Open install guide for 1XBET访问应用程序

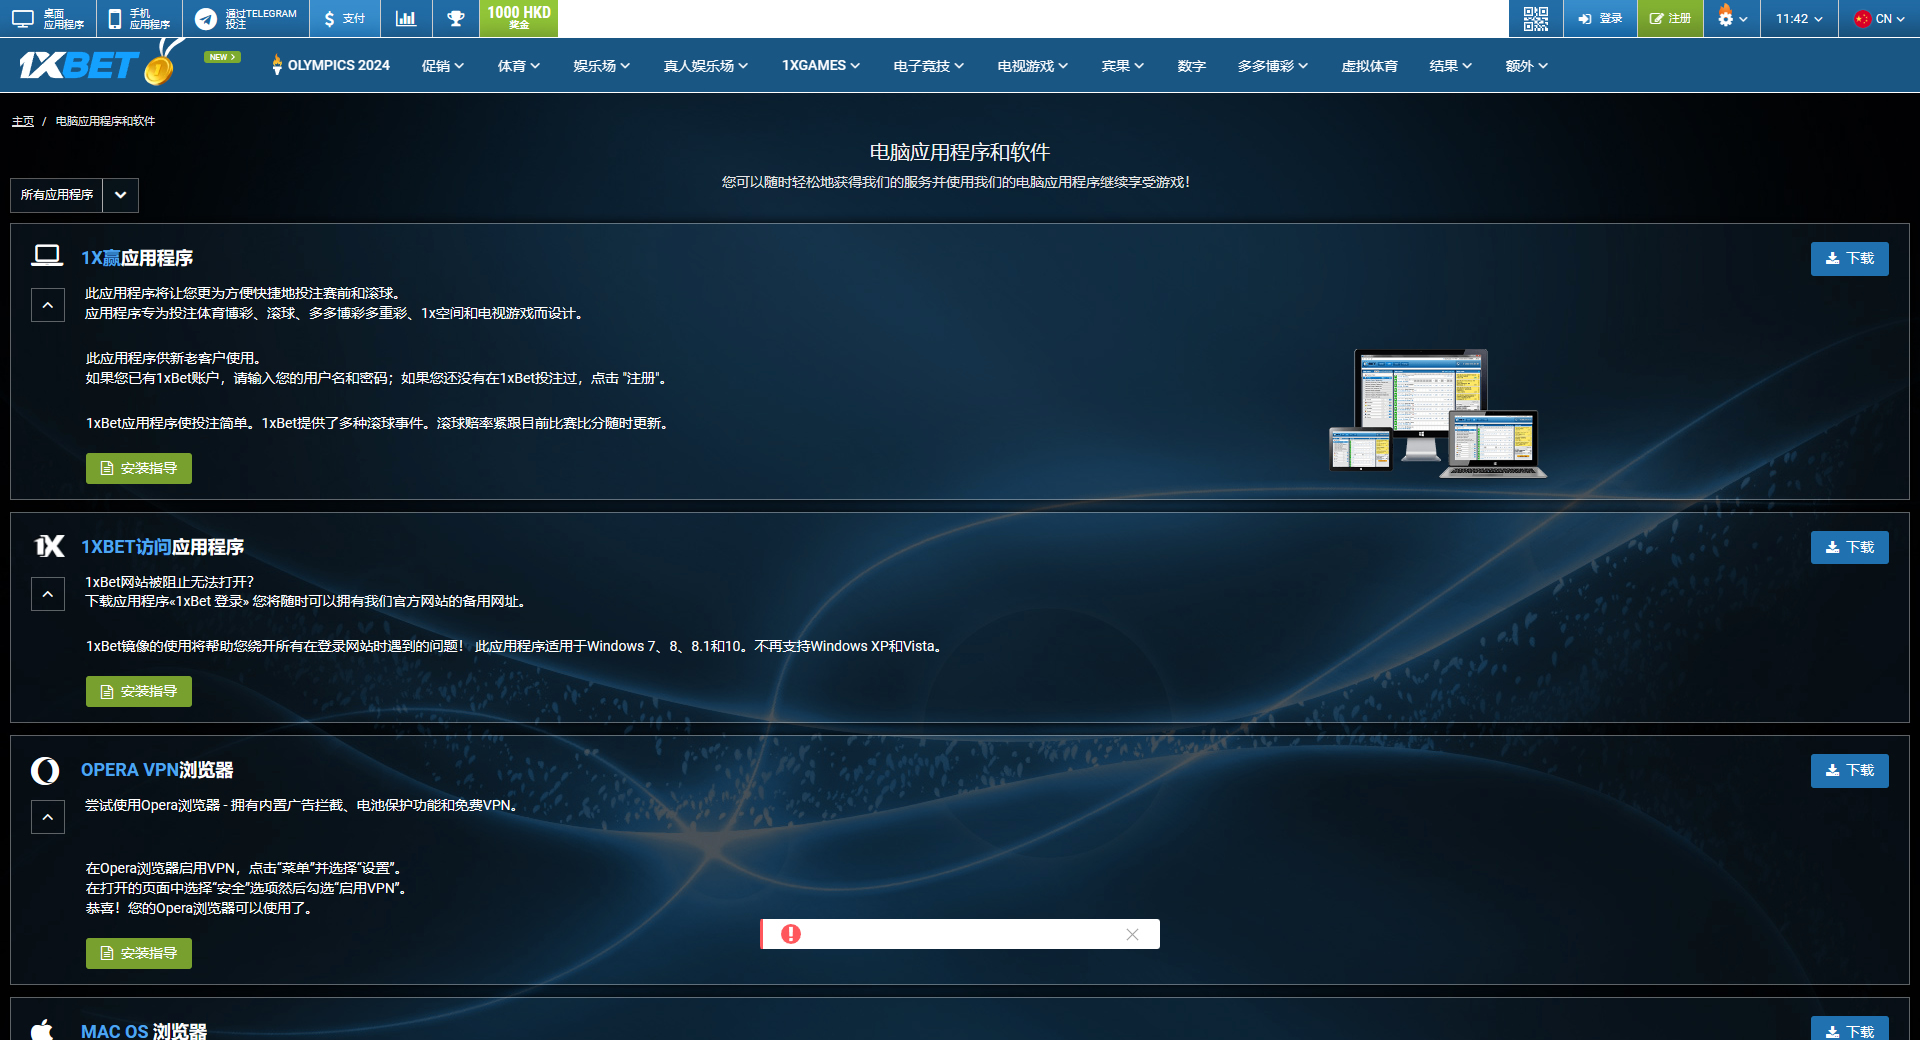click(139, 691)
